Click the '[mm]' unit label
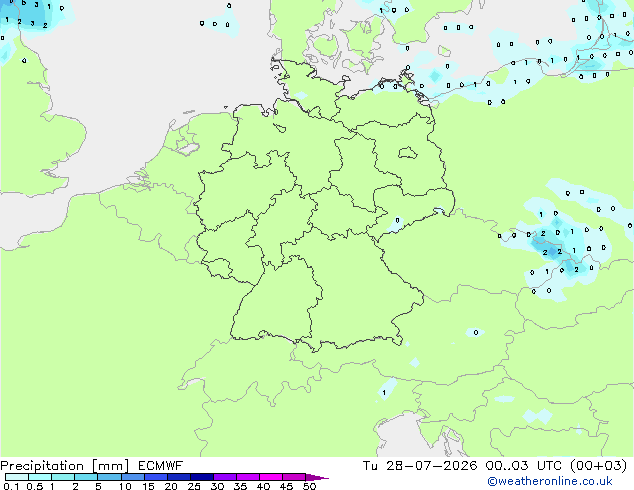This screenshot has height=490, width=634. pyautogui.click(x=110, y=466)
